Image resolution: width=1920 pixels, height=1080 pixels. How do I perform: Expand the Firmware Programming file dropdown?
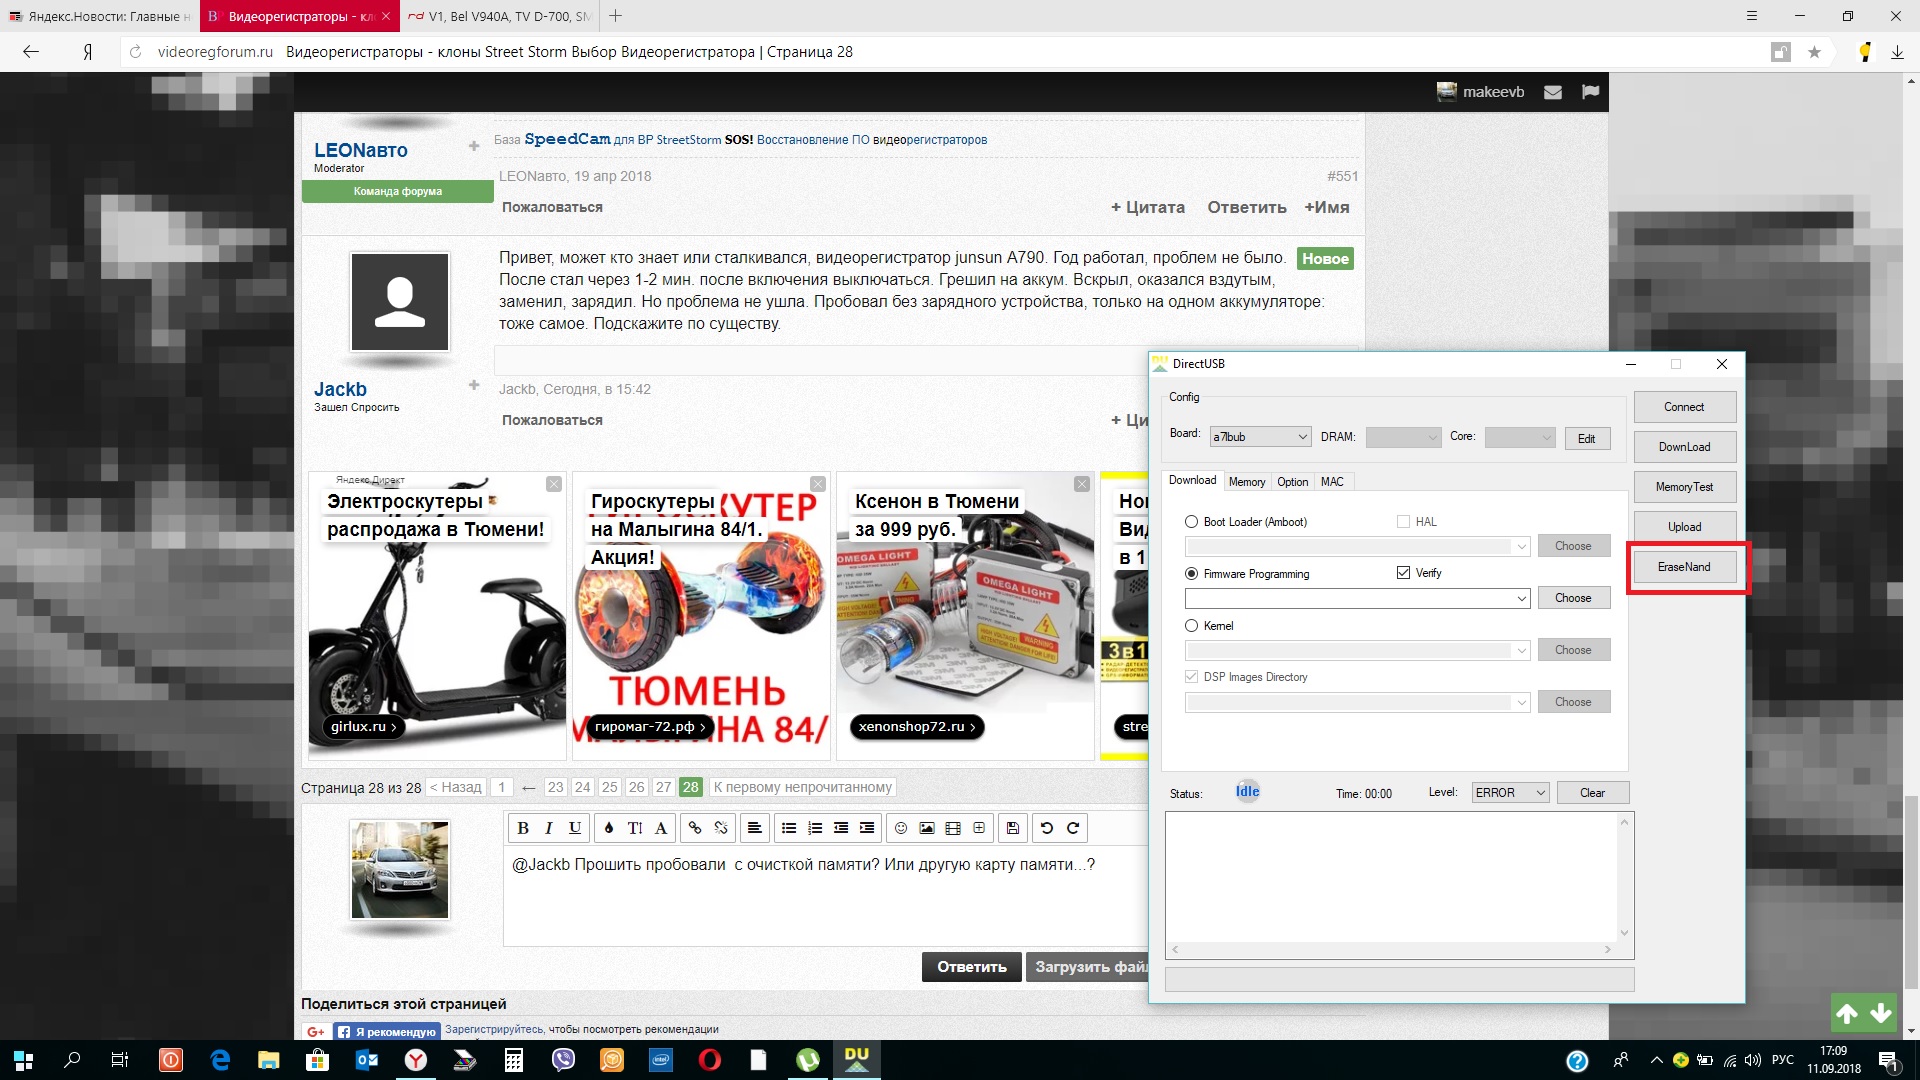pyautogui.click(x=1521, y=598)
